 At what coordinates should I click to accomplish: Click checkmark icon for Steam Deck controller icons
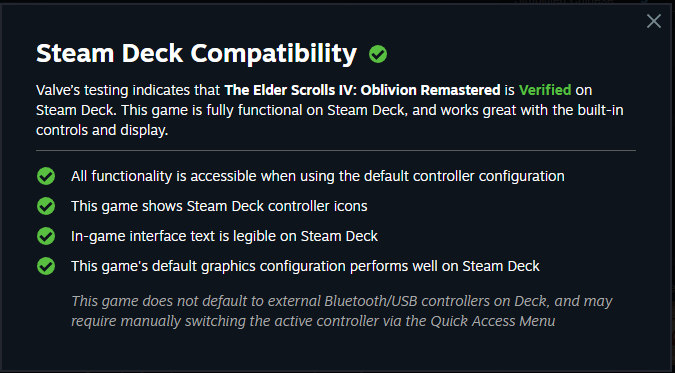(x=46, y=206)
